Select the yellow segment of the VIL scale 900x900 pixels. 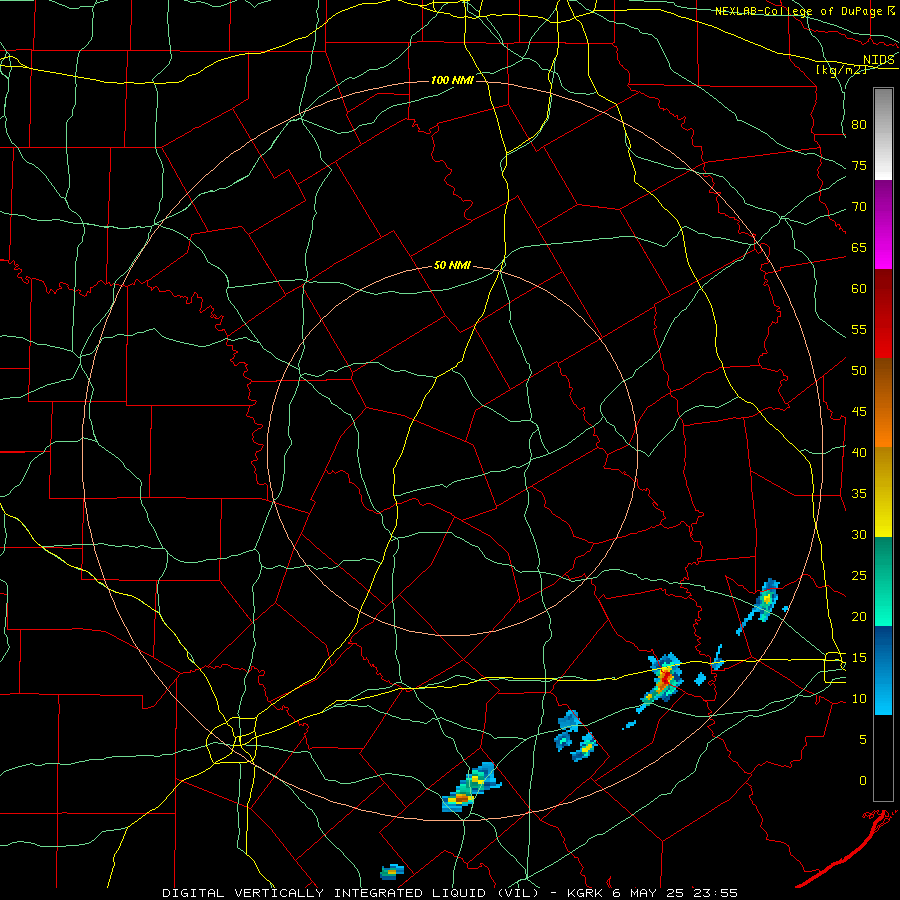(x=883, y=492)
